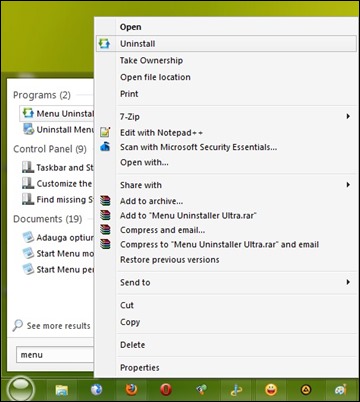Click the Notepad++ icon beside Edit with Notepad++
The height and width of the screenshot is (402, 360).
[105, 132]
